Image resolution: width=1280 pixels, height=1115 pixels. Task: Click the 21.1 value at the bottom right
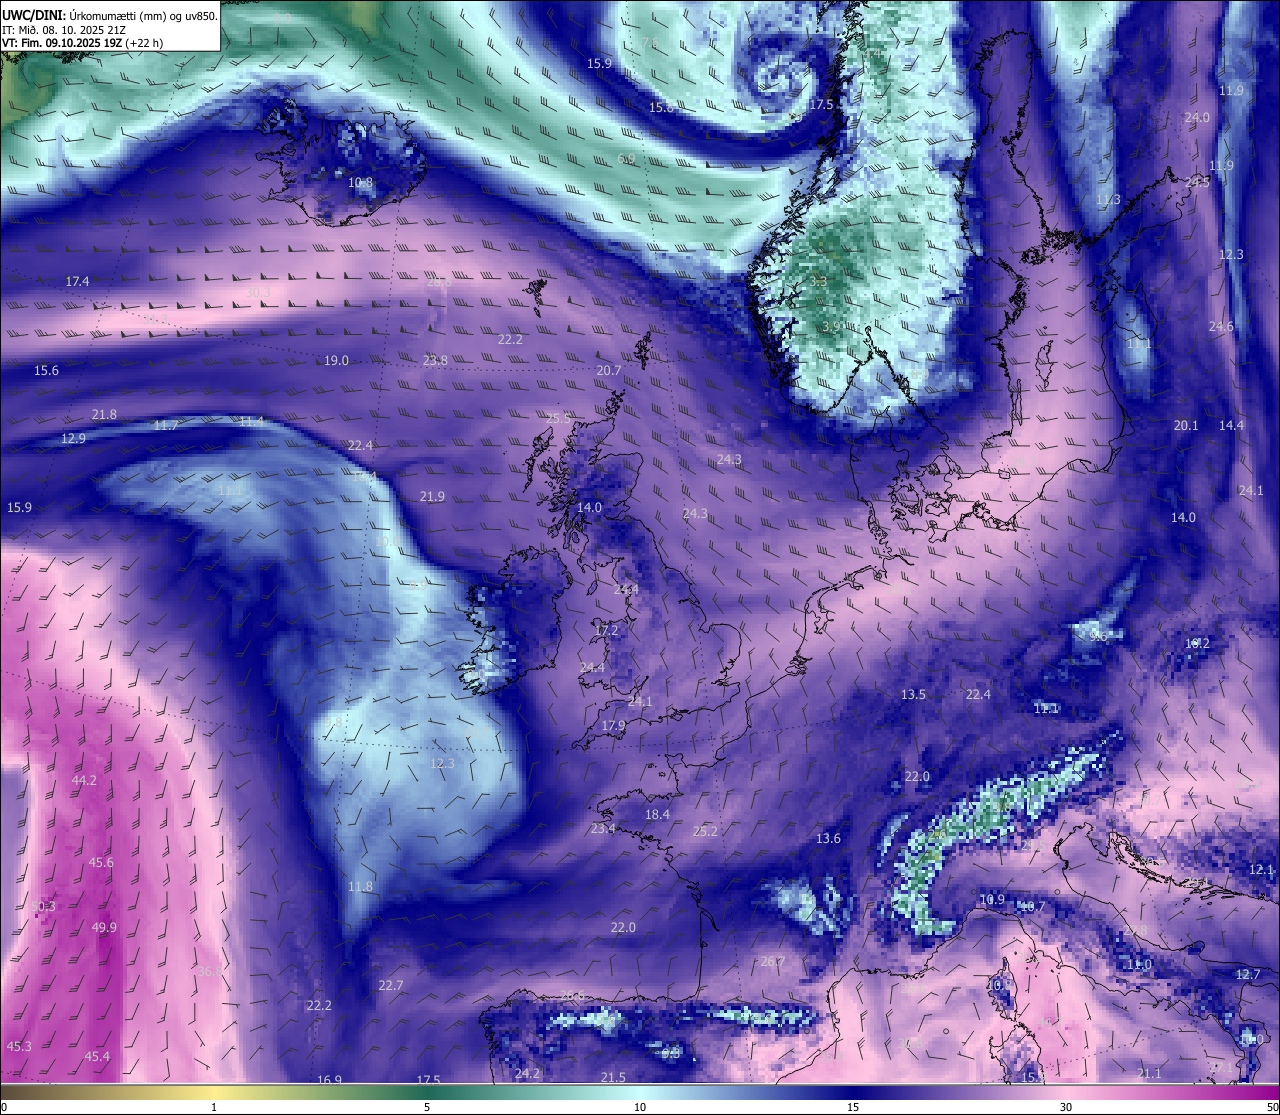coord(1149,1074)
